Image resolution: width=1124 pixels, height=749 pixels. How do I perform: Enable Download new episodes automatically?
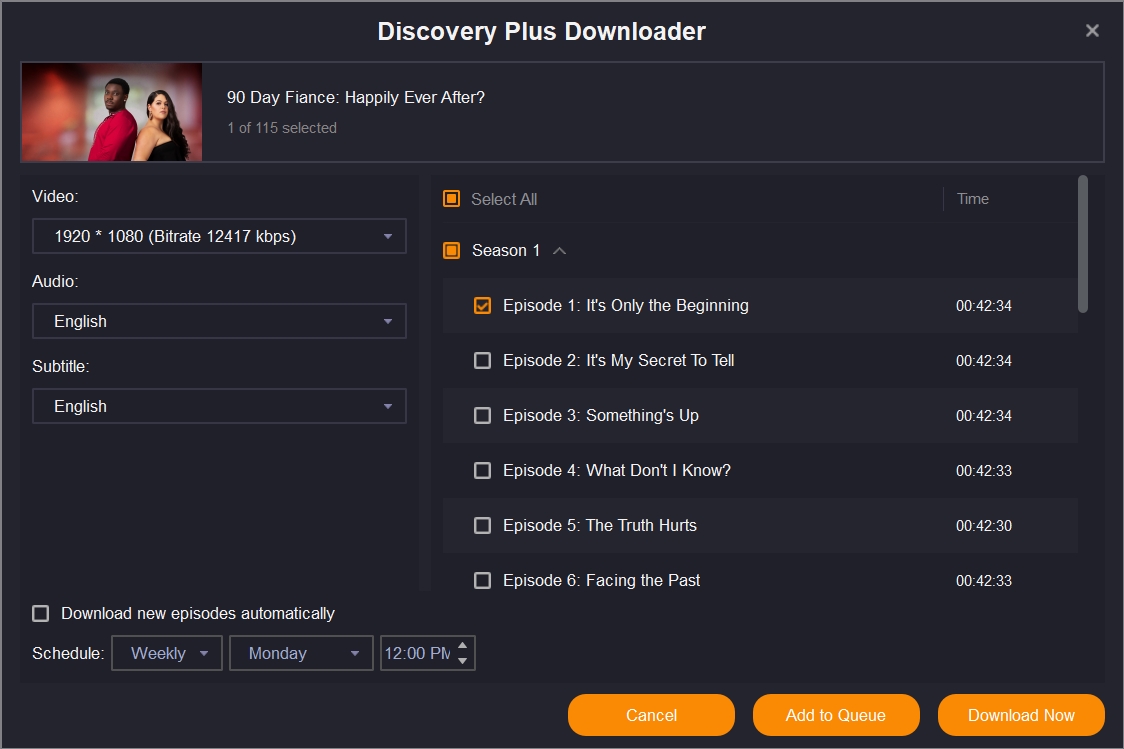tap(41, 614)
